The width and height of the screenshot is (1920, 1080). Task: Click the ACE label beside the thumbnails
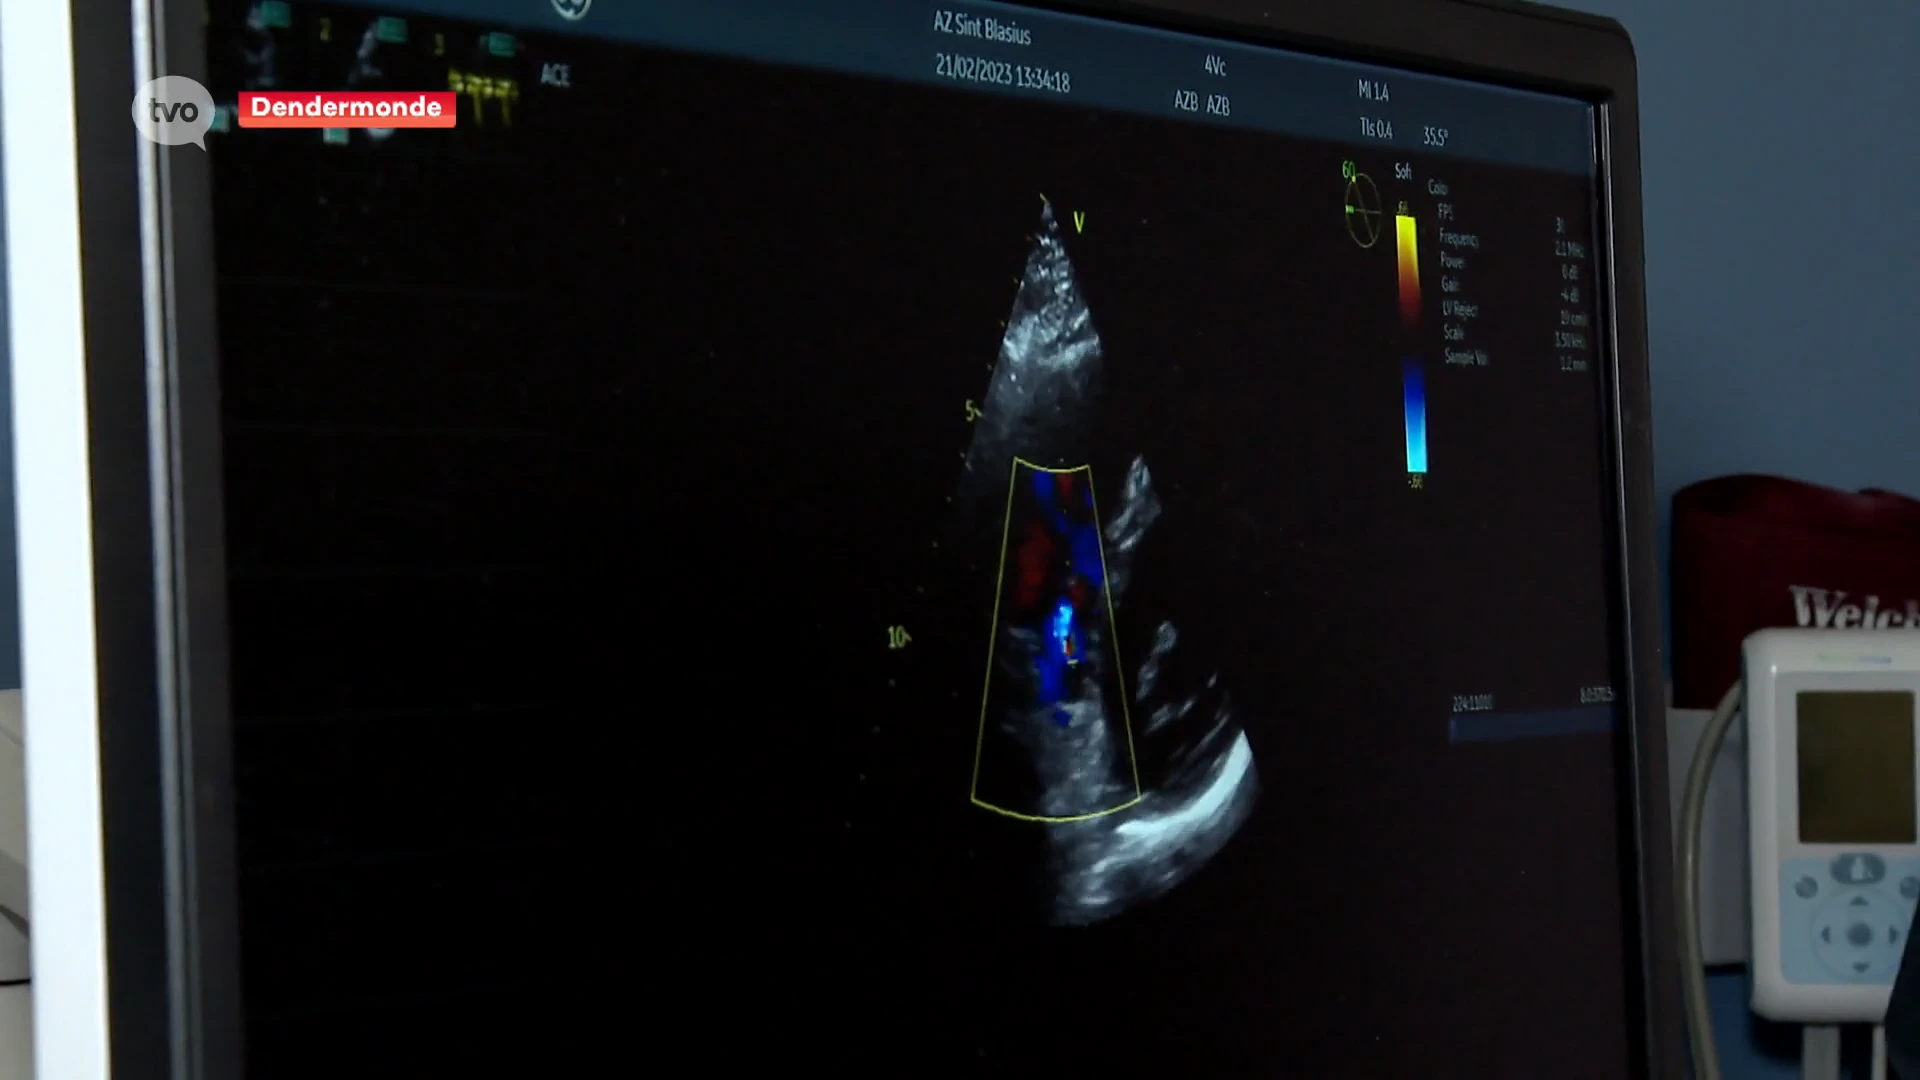click(x=555, y=75)
